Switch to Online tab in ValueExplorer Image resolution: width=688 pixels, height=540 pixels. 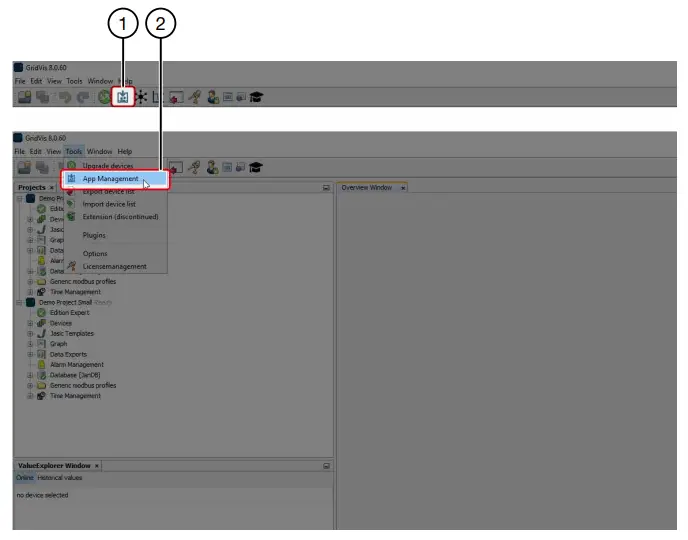tap(25, 478)
